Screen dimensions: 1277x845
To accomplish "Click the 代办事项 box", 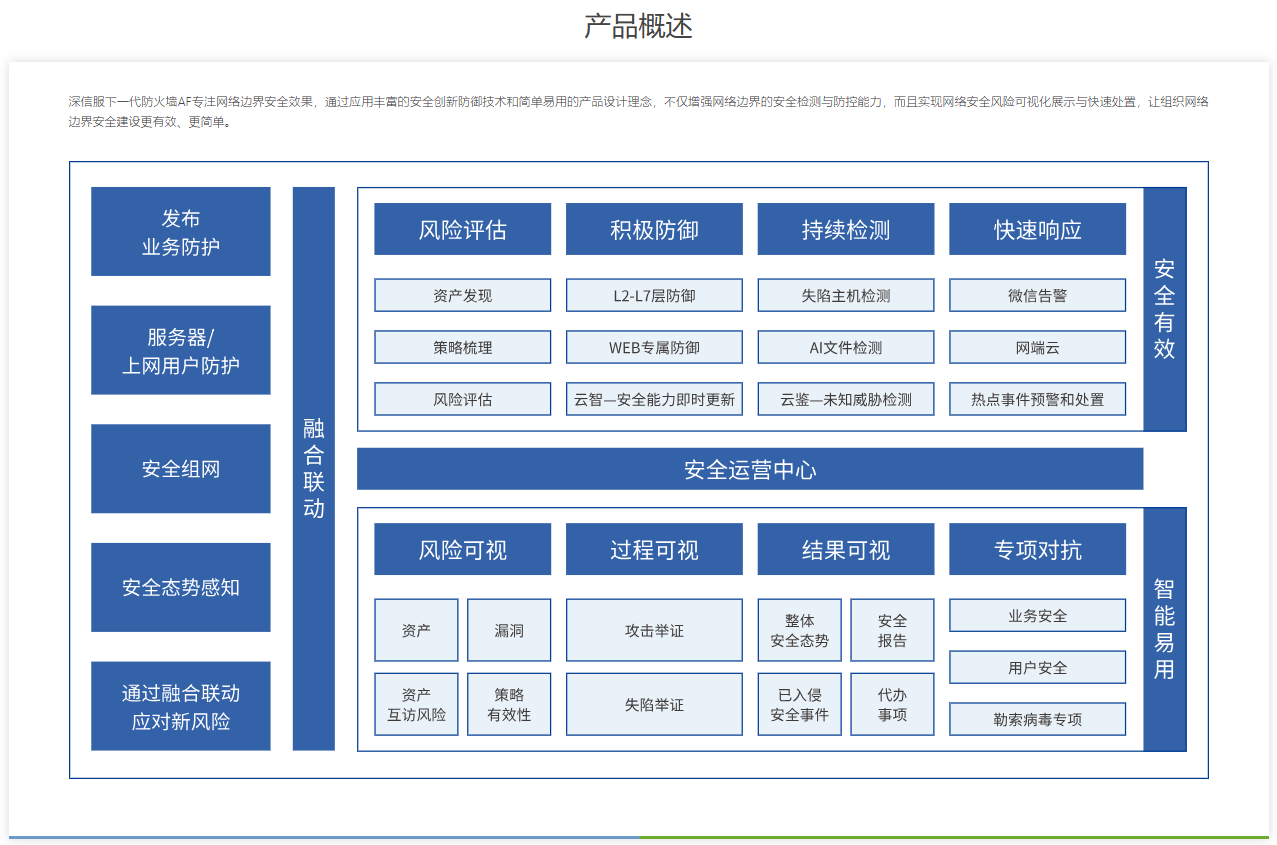I will point(892,704).
